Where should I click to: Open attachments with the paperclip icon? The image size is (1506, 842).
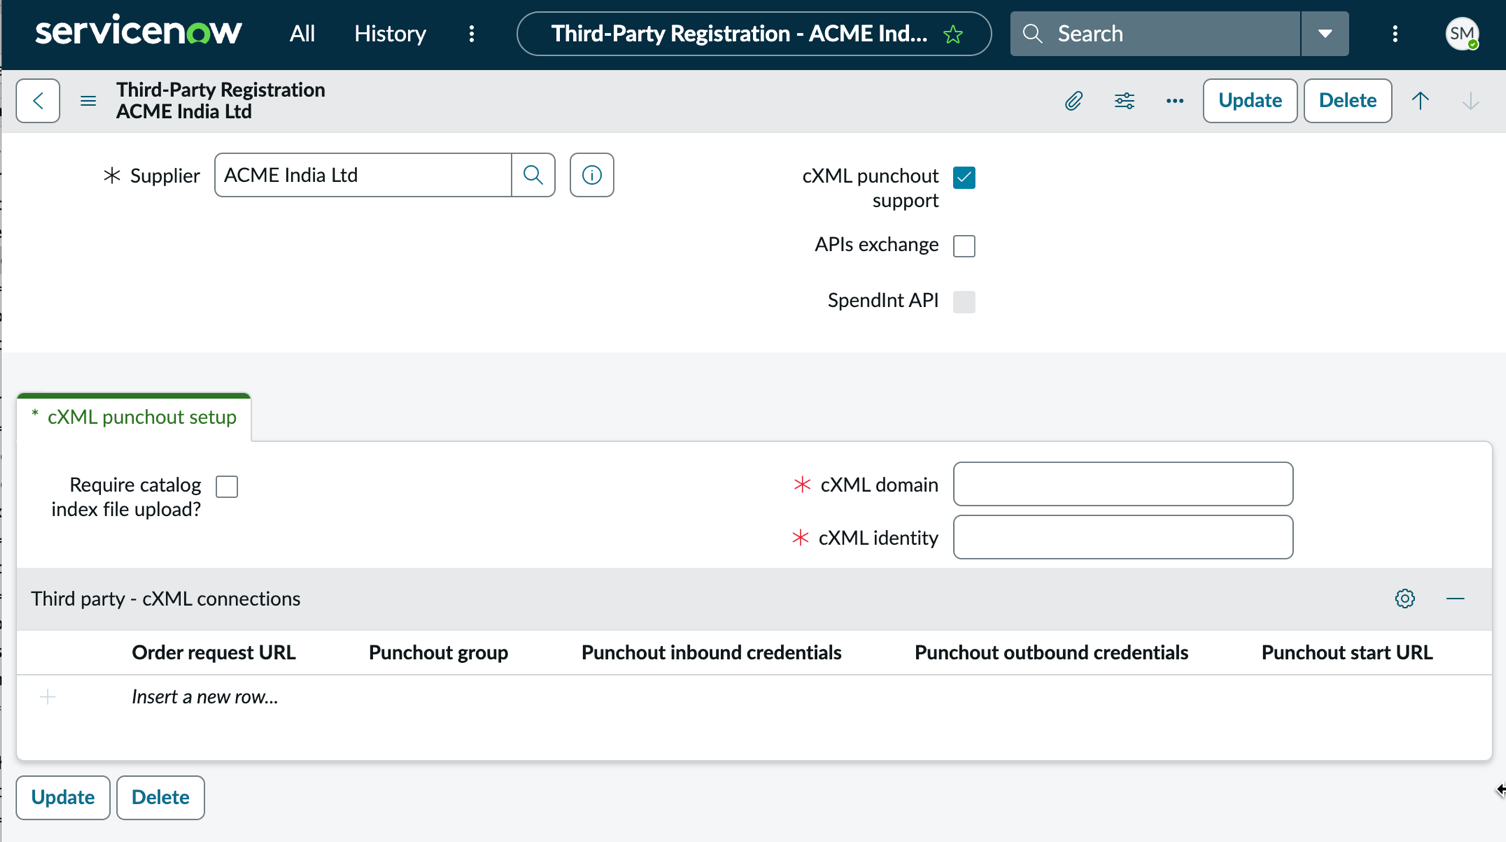1073,101
